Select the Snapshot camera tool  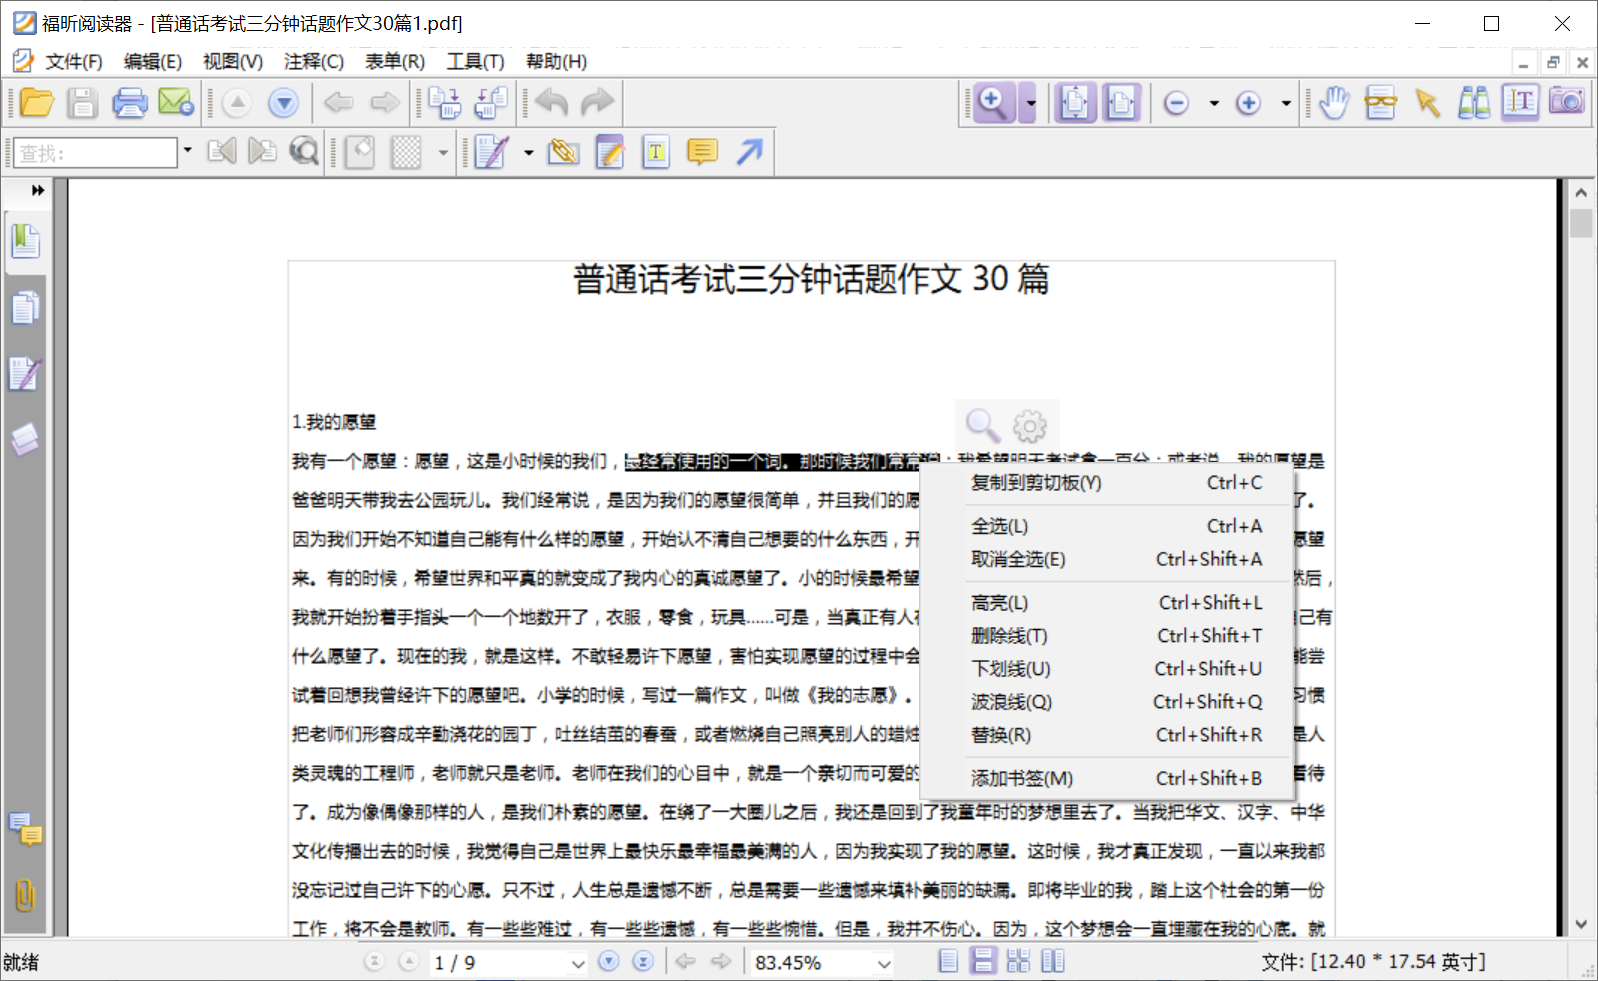click(1567, 101)
